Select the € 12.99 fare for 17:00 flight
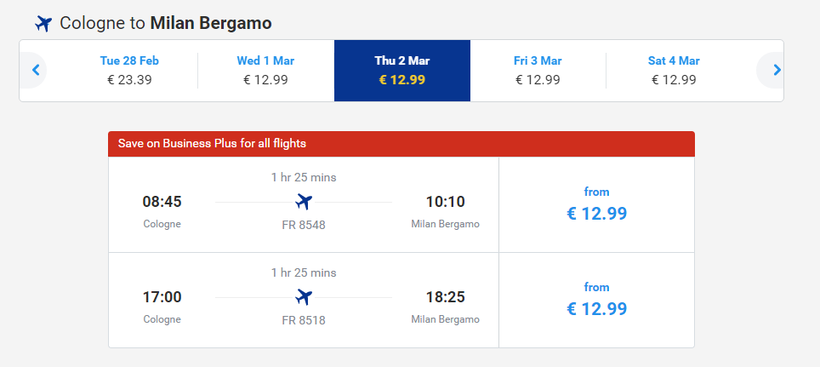 coord(597,300)
